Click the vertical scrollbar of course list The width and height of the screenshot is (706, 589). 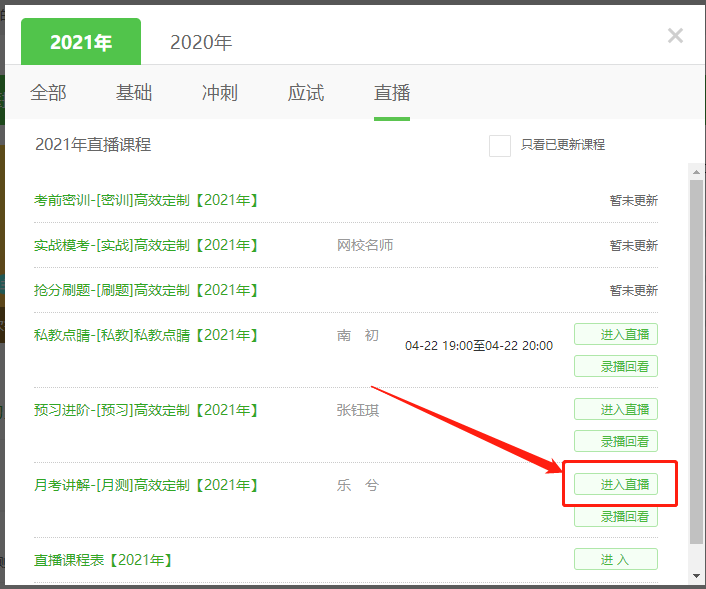(696, 360)
